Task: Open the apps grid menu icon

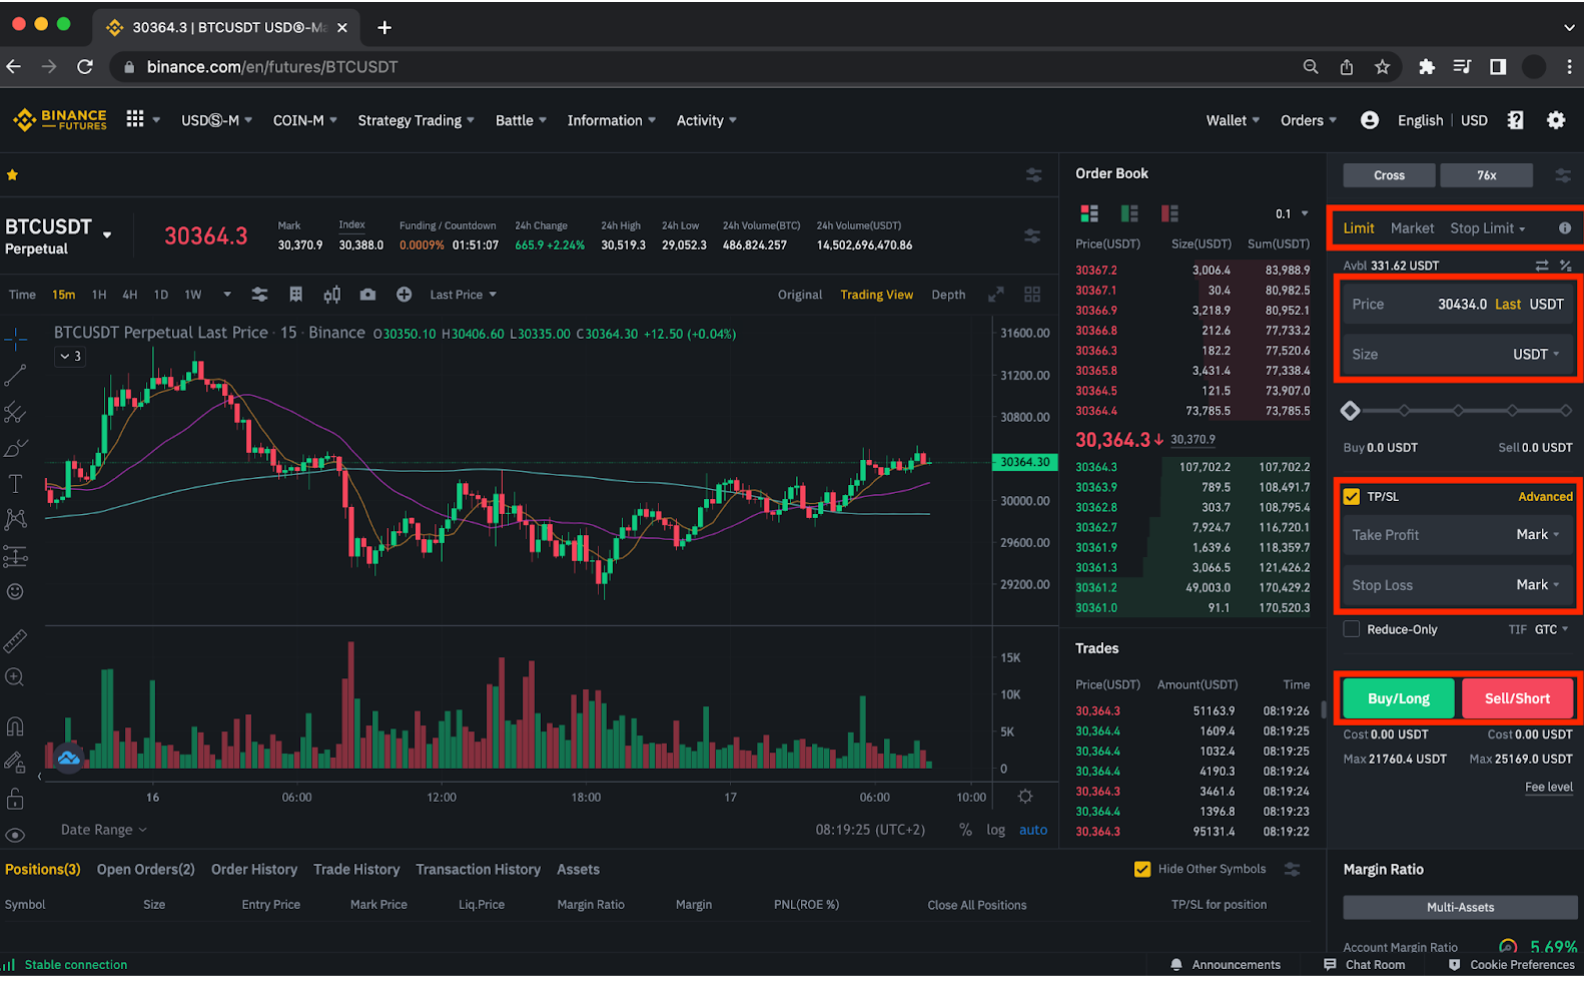Action: [x=135, y=119]
